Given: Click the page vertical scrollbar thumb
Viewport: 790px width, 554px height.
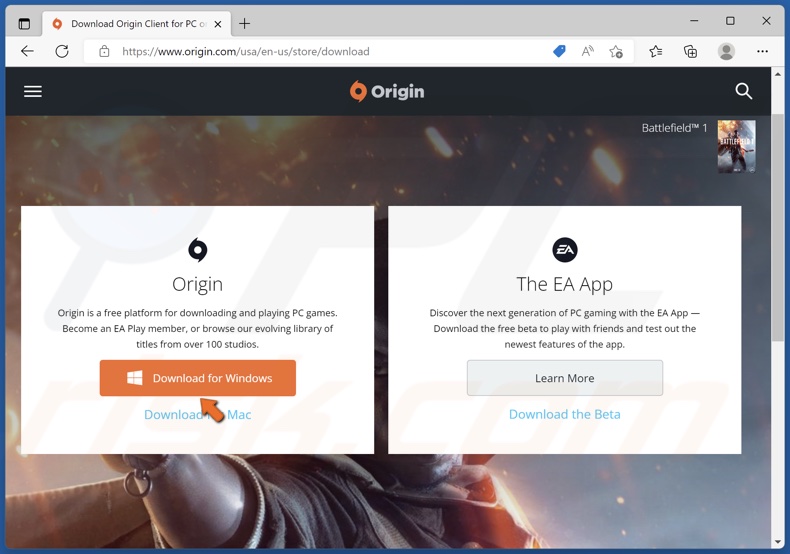Looking at the screenshot, I should pyautogui.click(x=778, y=228).
